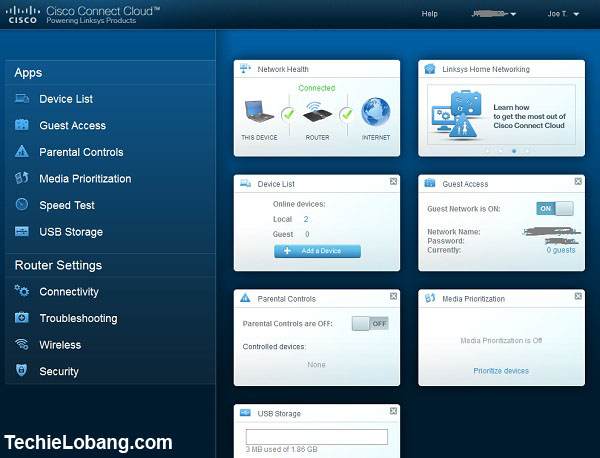This screenshot has width=600, height=458.
Task: Click the Network Health widget title icon
Action: click(245, 69)
